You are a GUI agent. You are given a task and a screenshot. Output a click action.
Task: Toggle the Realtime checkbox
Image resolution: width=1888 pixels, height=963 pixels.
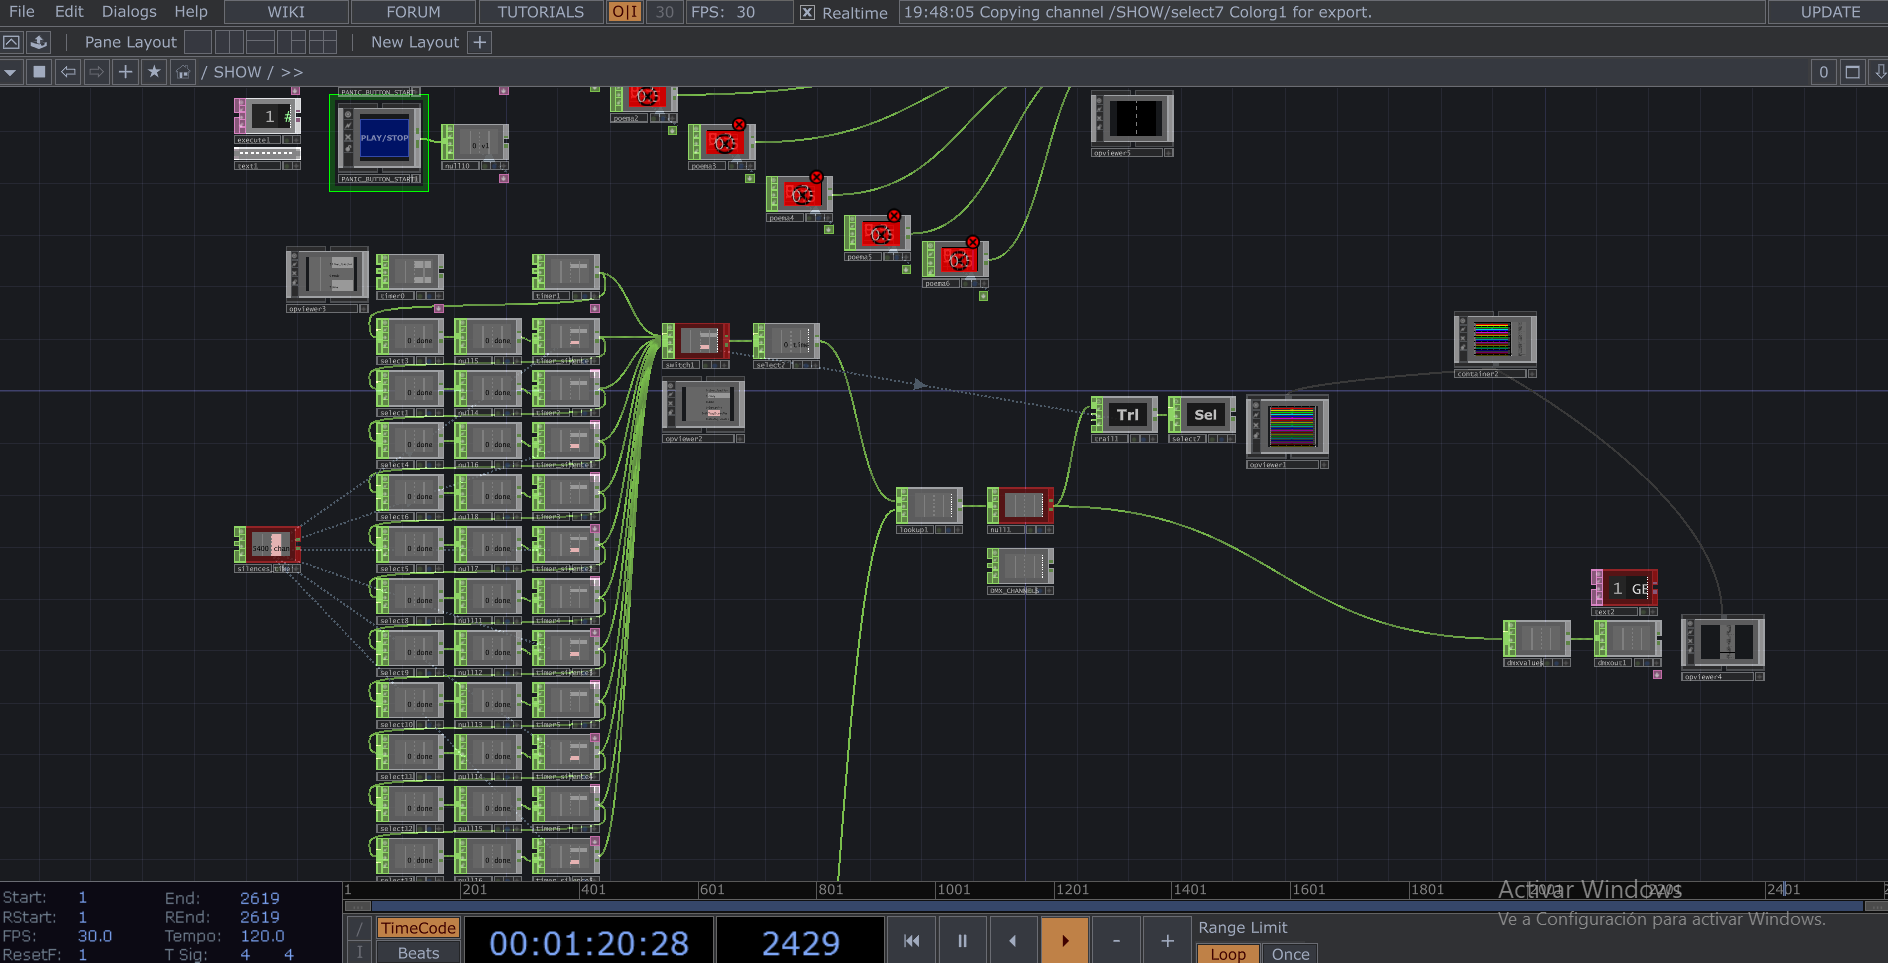[808, 13]
